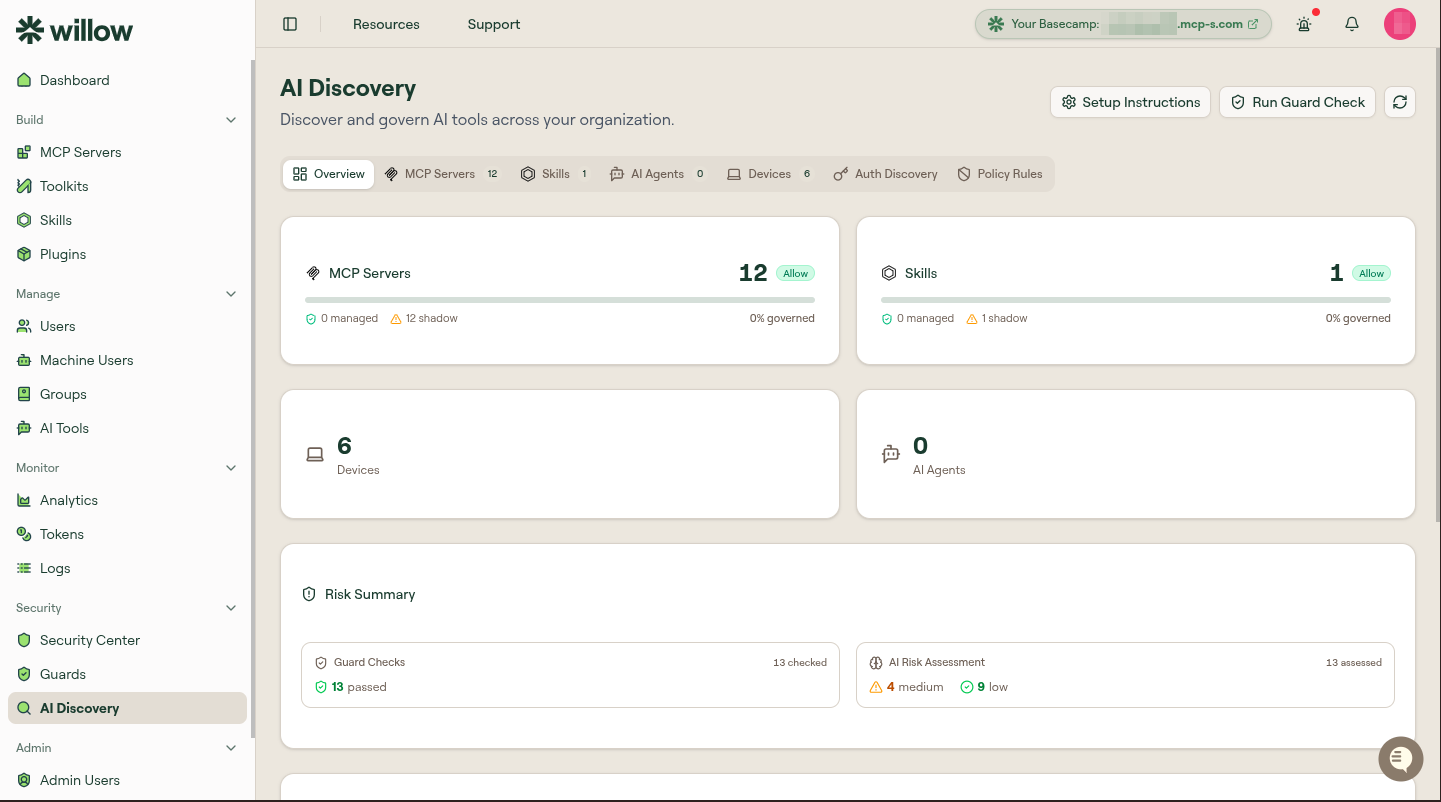Image resolution: width=1441 pixels, height=802 pixels.
Task: Click the Machine Users robot icon
Action: pos(24,360)
